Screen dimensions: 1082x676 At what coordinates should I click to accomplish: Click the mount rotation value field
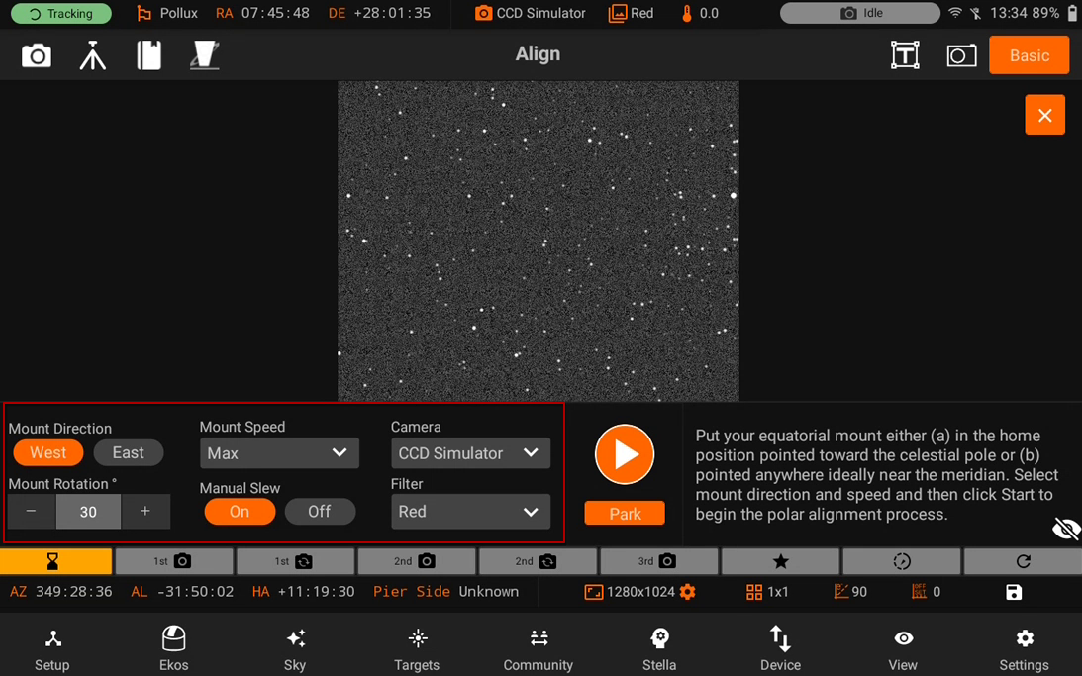[88, 512]
